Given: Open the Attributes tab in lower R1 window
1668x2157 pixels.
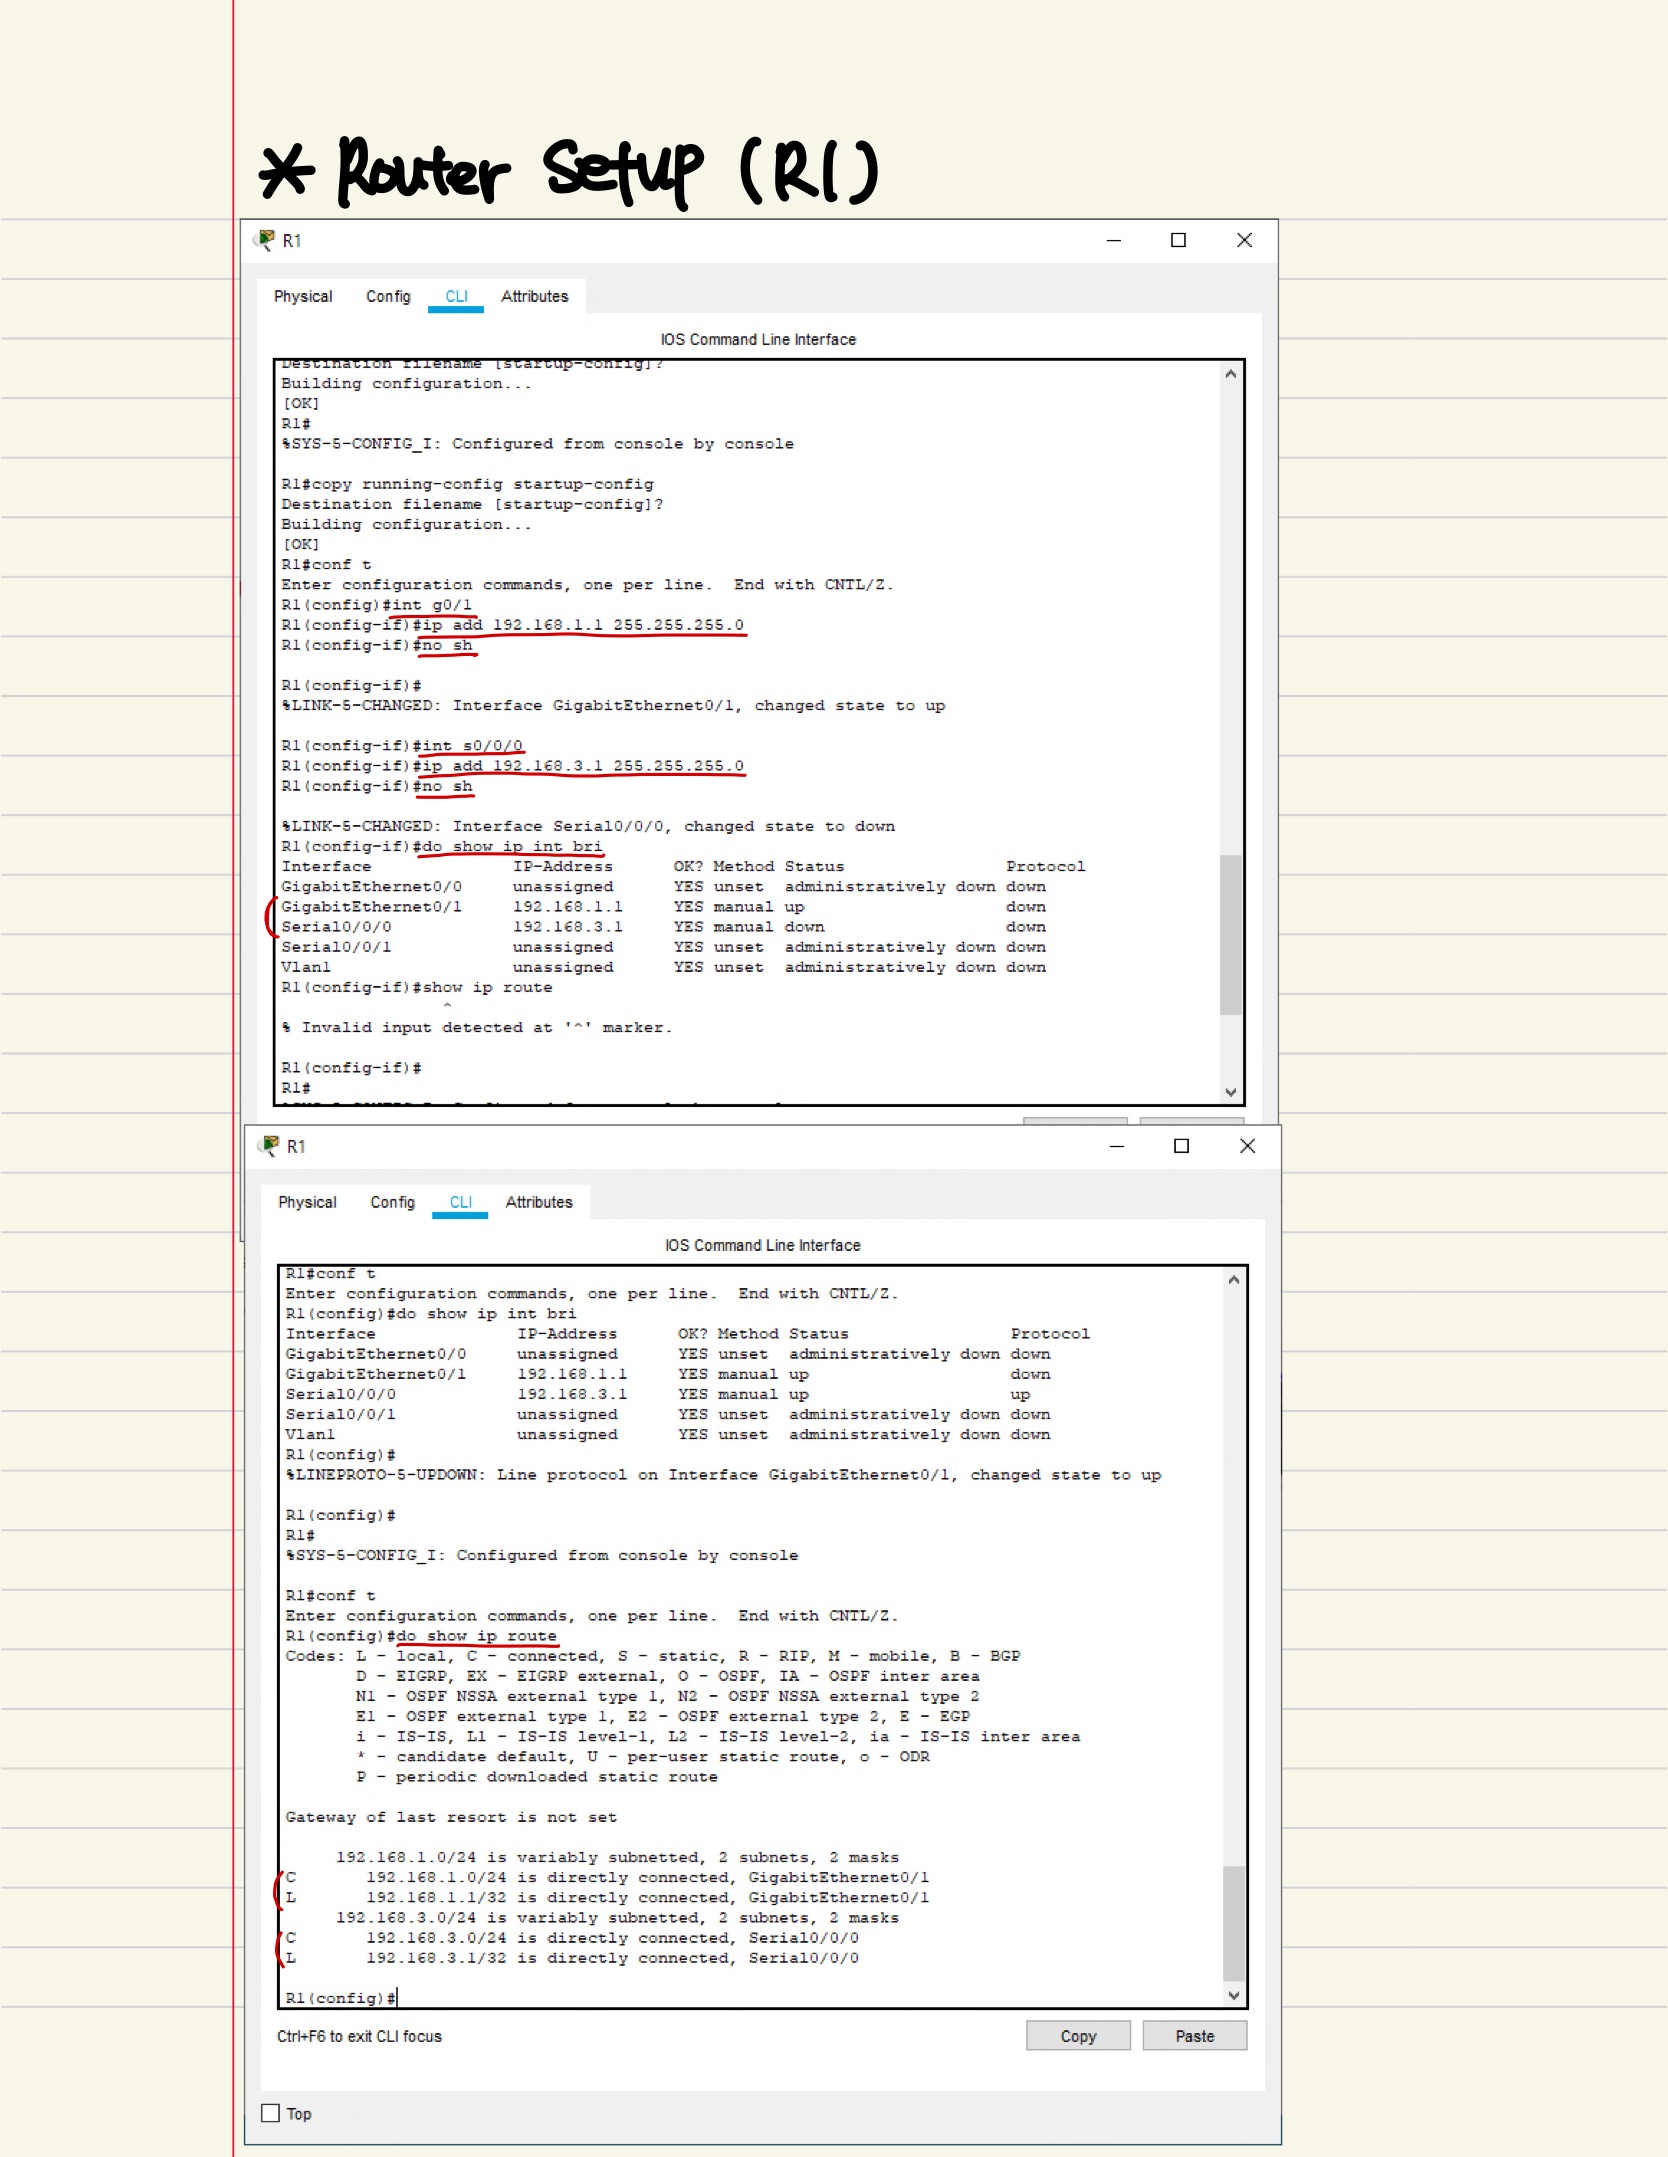Looking at the screenshot, I should [539, 1202].
